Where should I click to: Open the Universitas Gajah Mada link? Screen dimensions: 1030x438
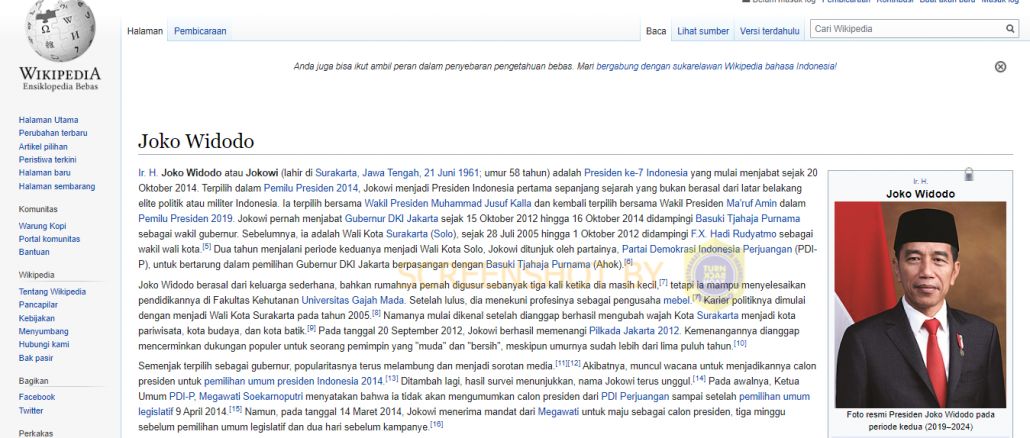[353, 300]
